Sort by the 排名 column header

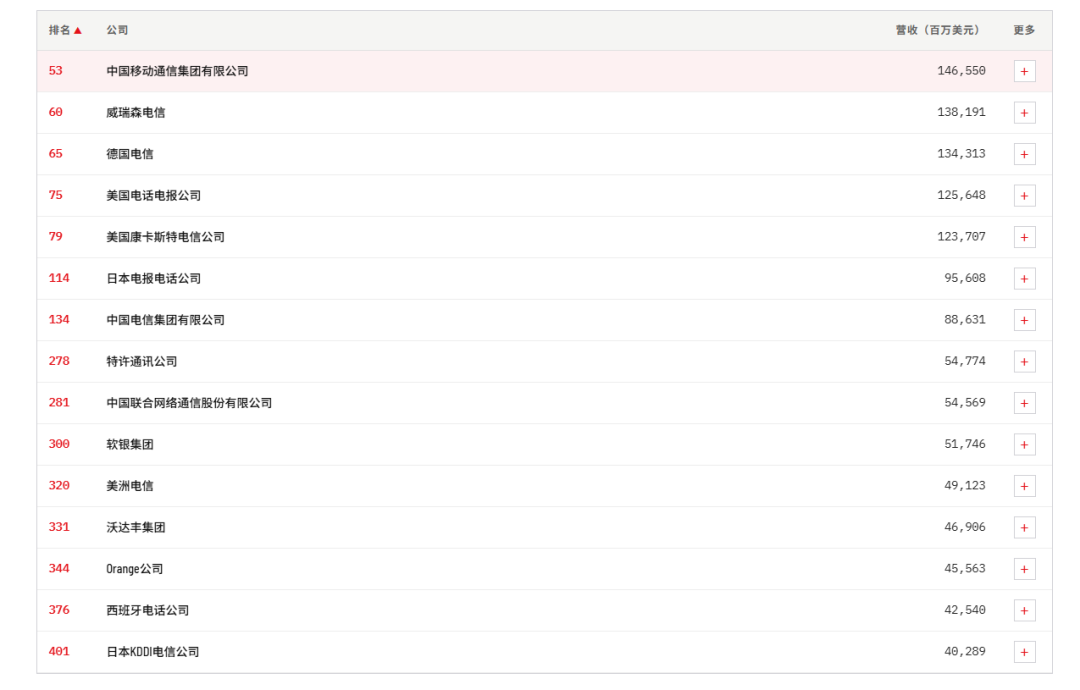60,30
